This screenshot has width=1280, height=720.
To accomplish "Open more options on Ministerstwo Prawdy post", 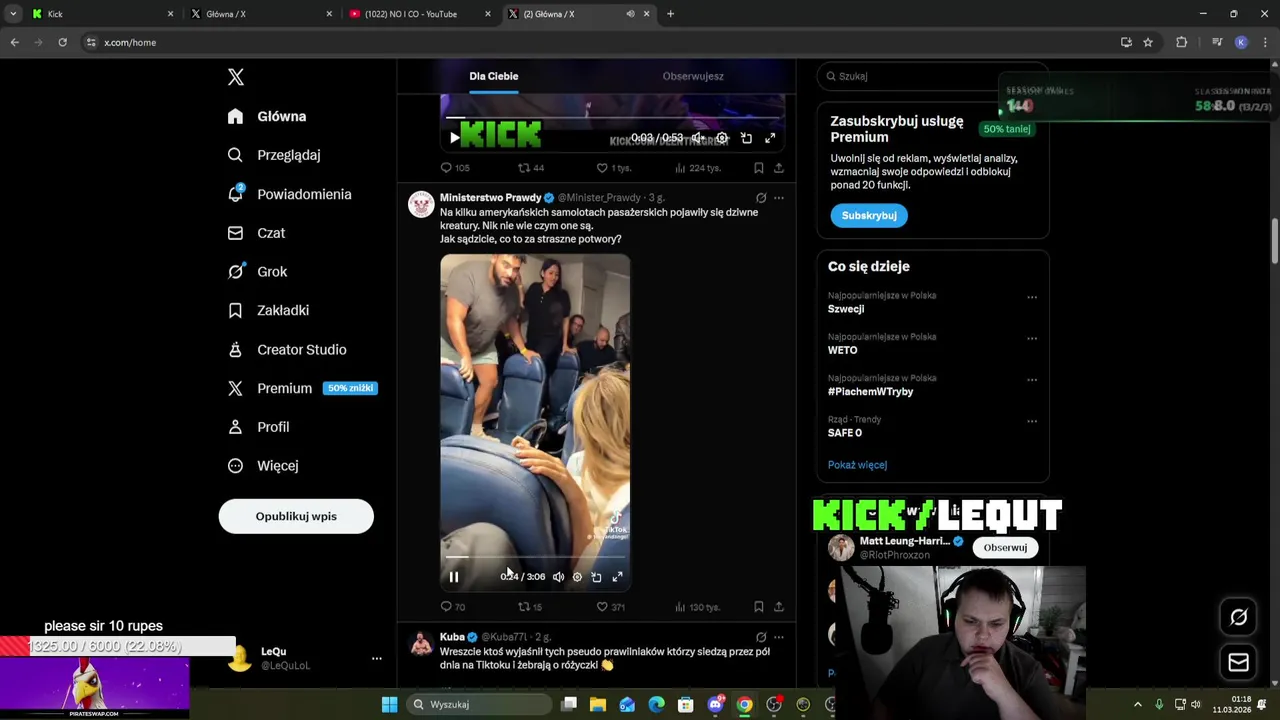I will [779, 198].
